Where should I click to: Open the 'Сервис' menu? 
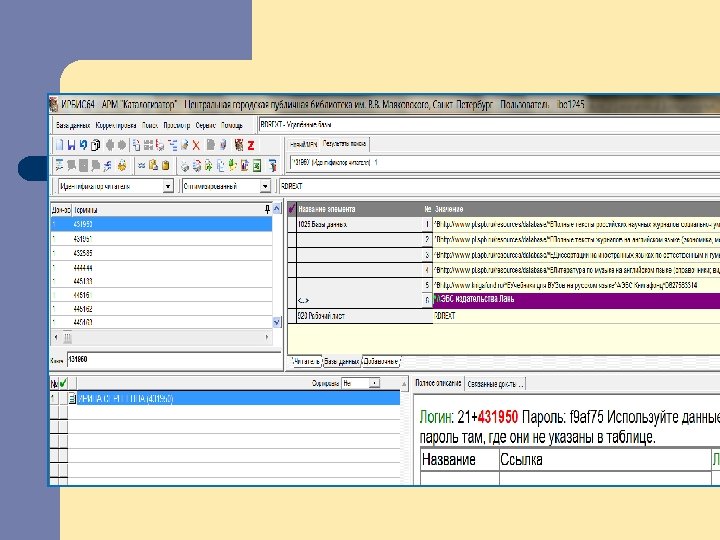(x=205, y=125)
